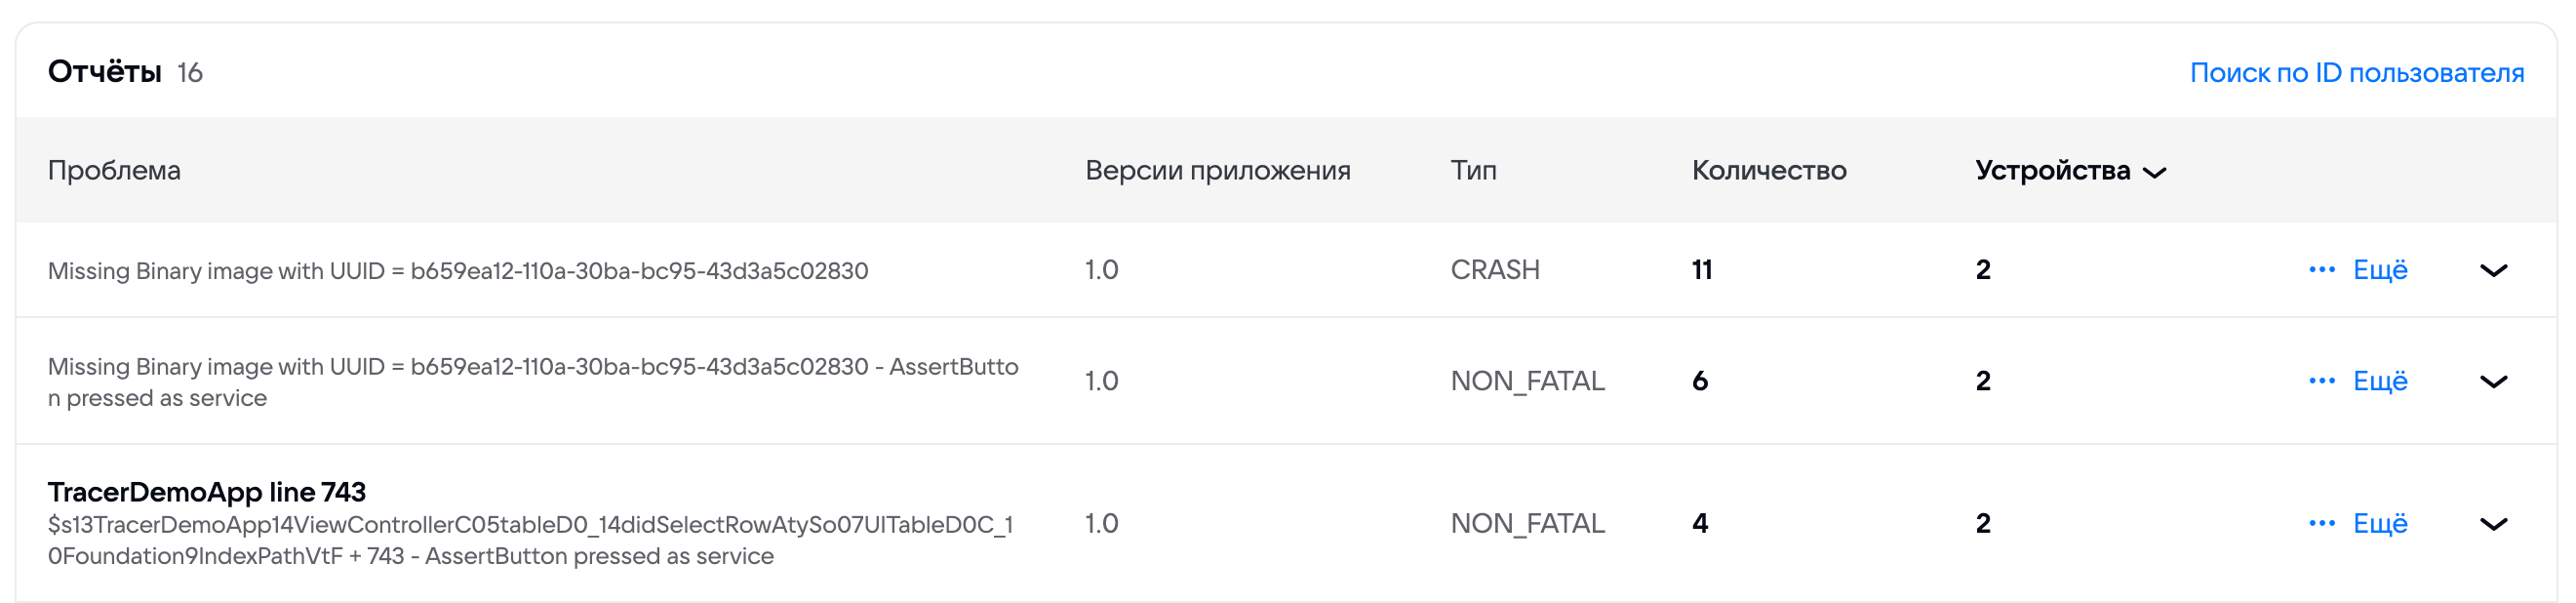Click Ещё in the TracerDemoApp row
Viewport: 2576px width, 603px height.
pos(2380,524)
